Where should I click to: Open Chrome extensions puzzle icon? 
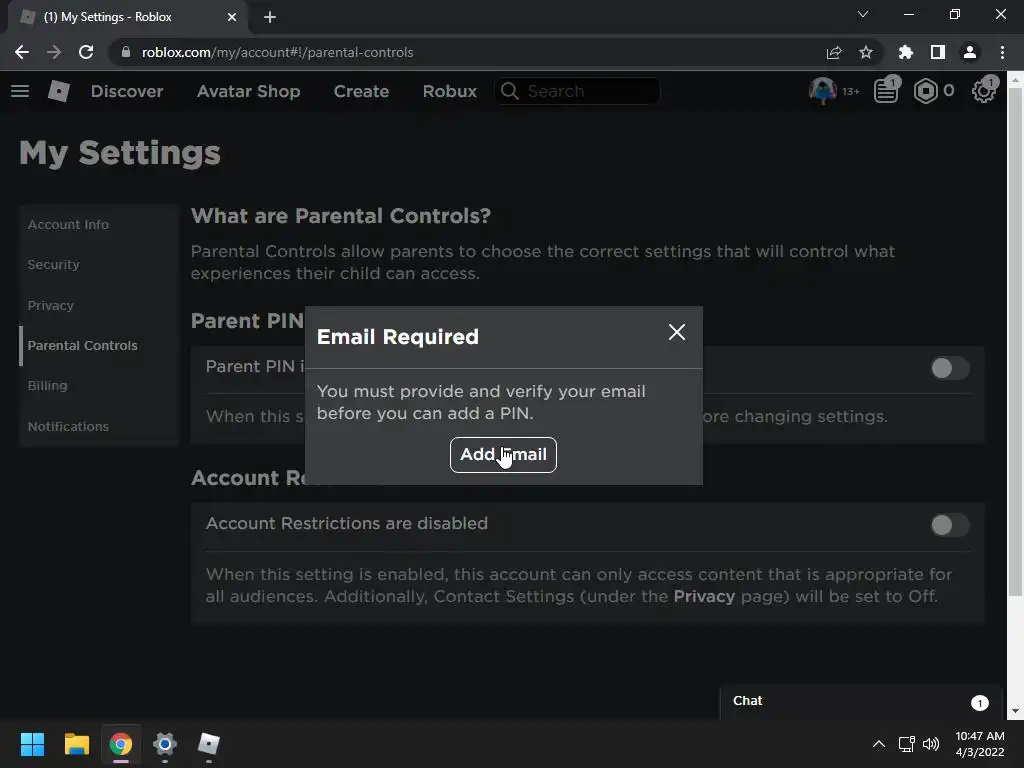tap(905, 52)
